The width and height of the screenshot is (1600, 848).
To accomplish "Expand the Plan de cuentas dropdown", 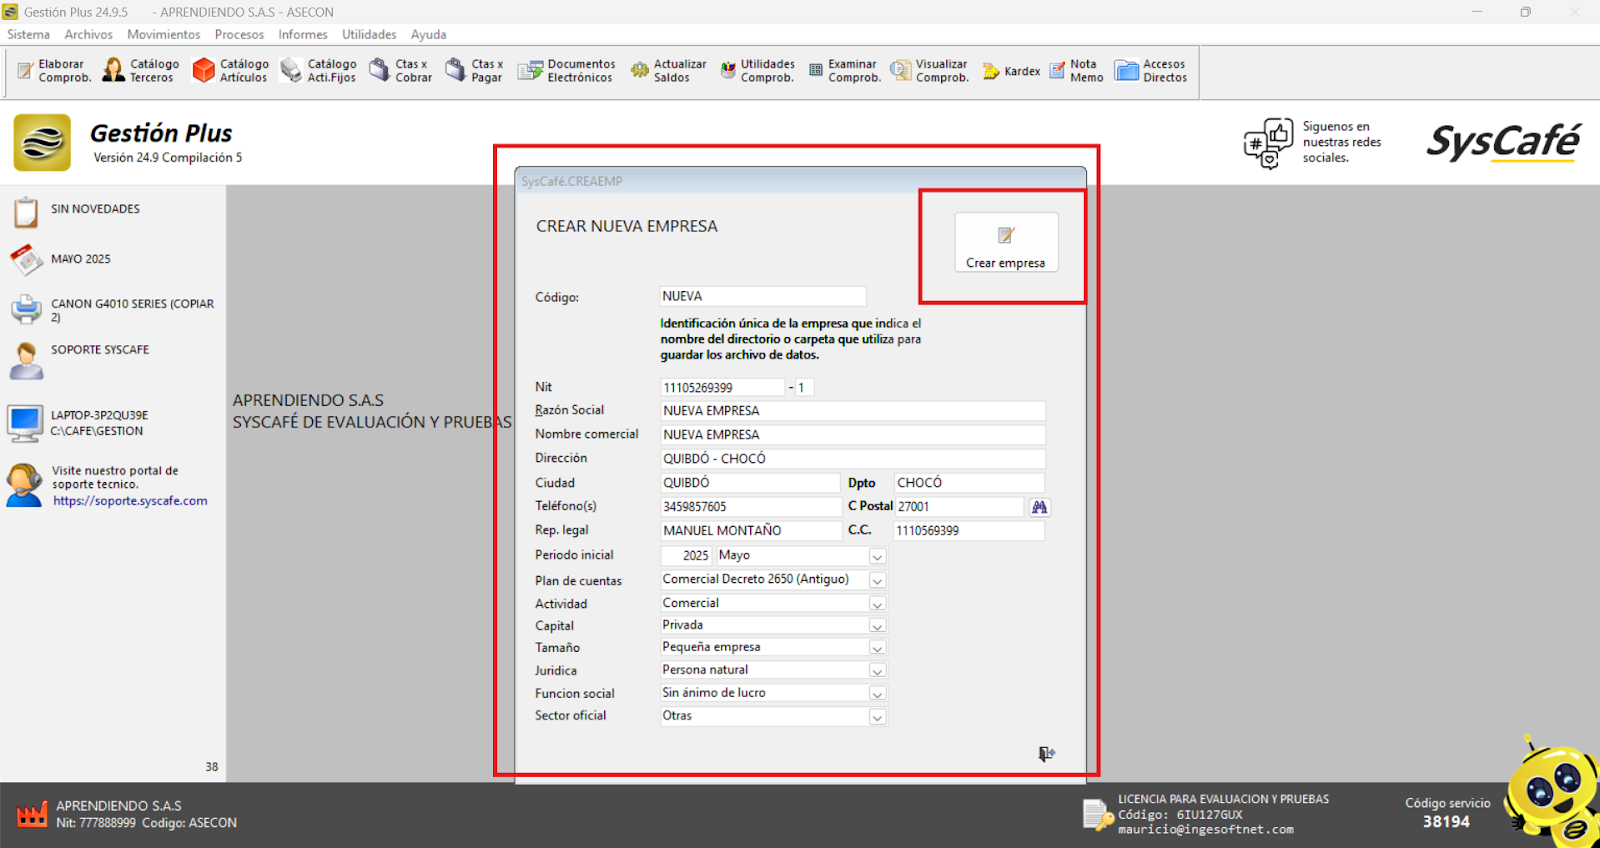I will tap(877, 581).
